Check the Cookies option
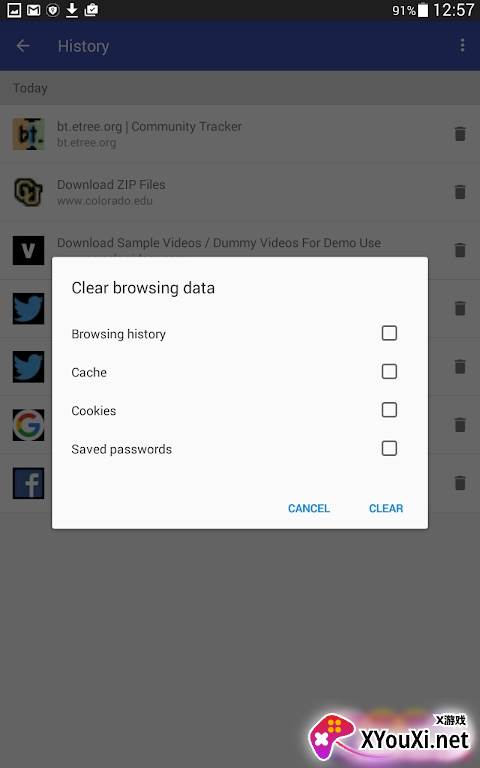The width and height of the screenshot is (480, 768). pyautogui.click(x=389, y=409)
